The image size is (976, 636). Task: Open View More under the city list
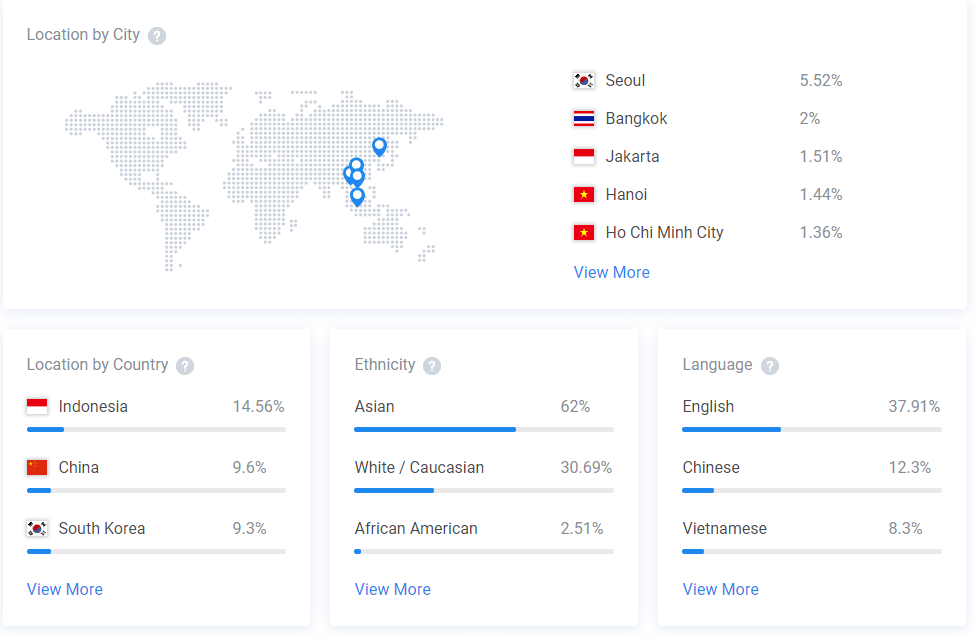[x=612, y=273]
